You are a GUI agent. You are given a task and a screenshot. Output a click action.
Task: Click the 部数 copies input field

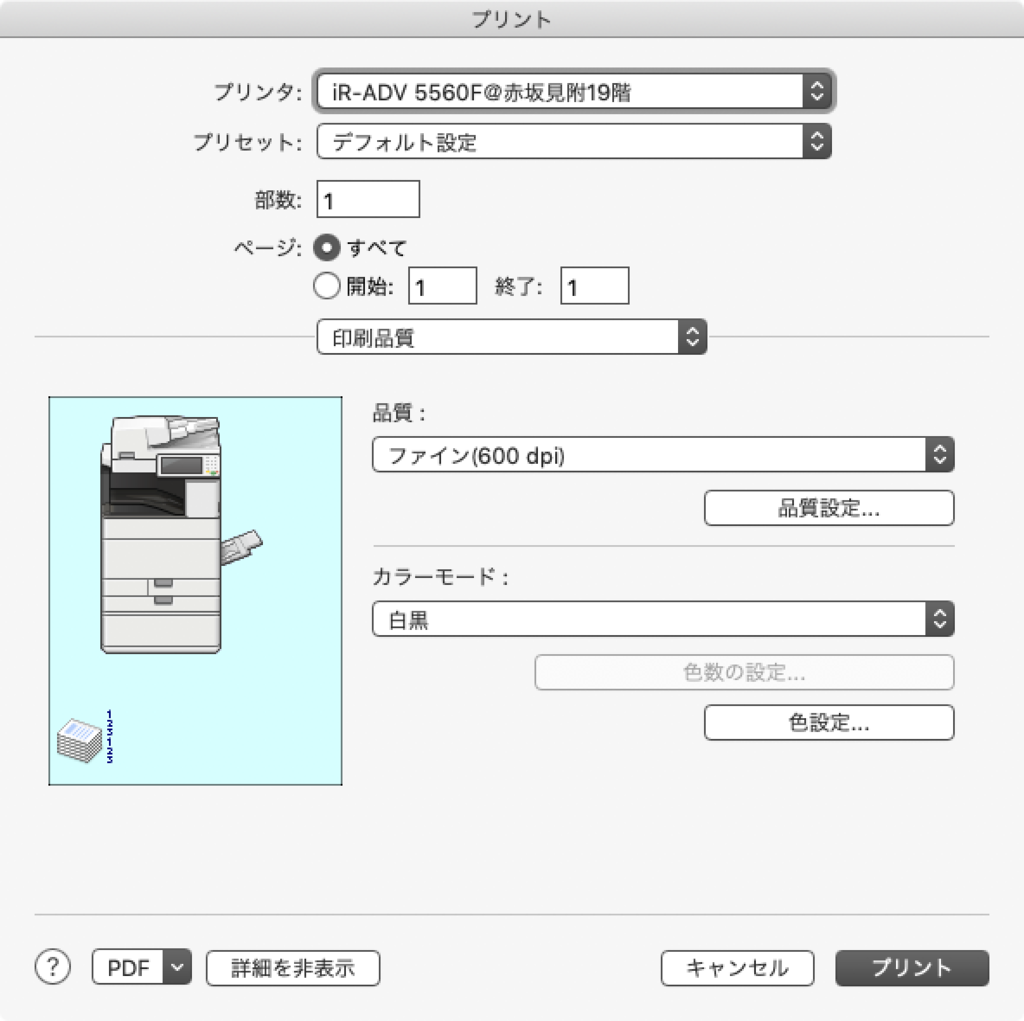(368, 199)
